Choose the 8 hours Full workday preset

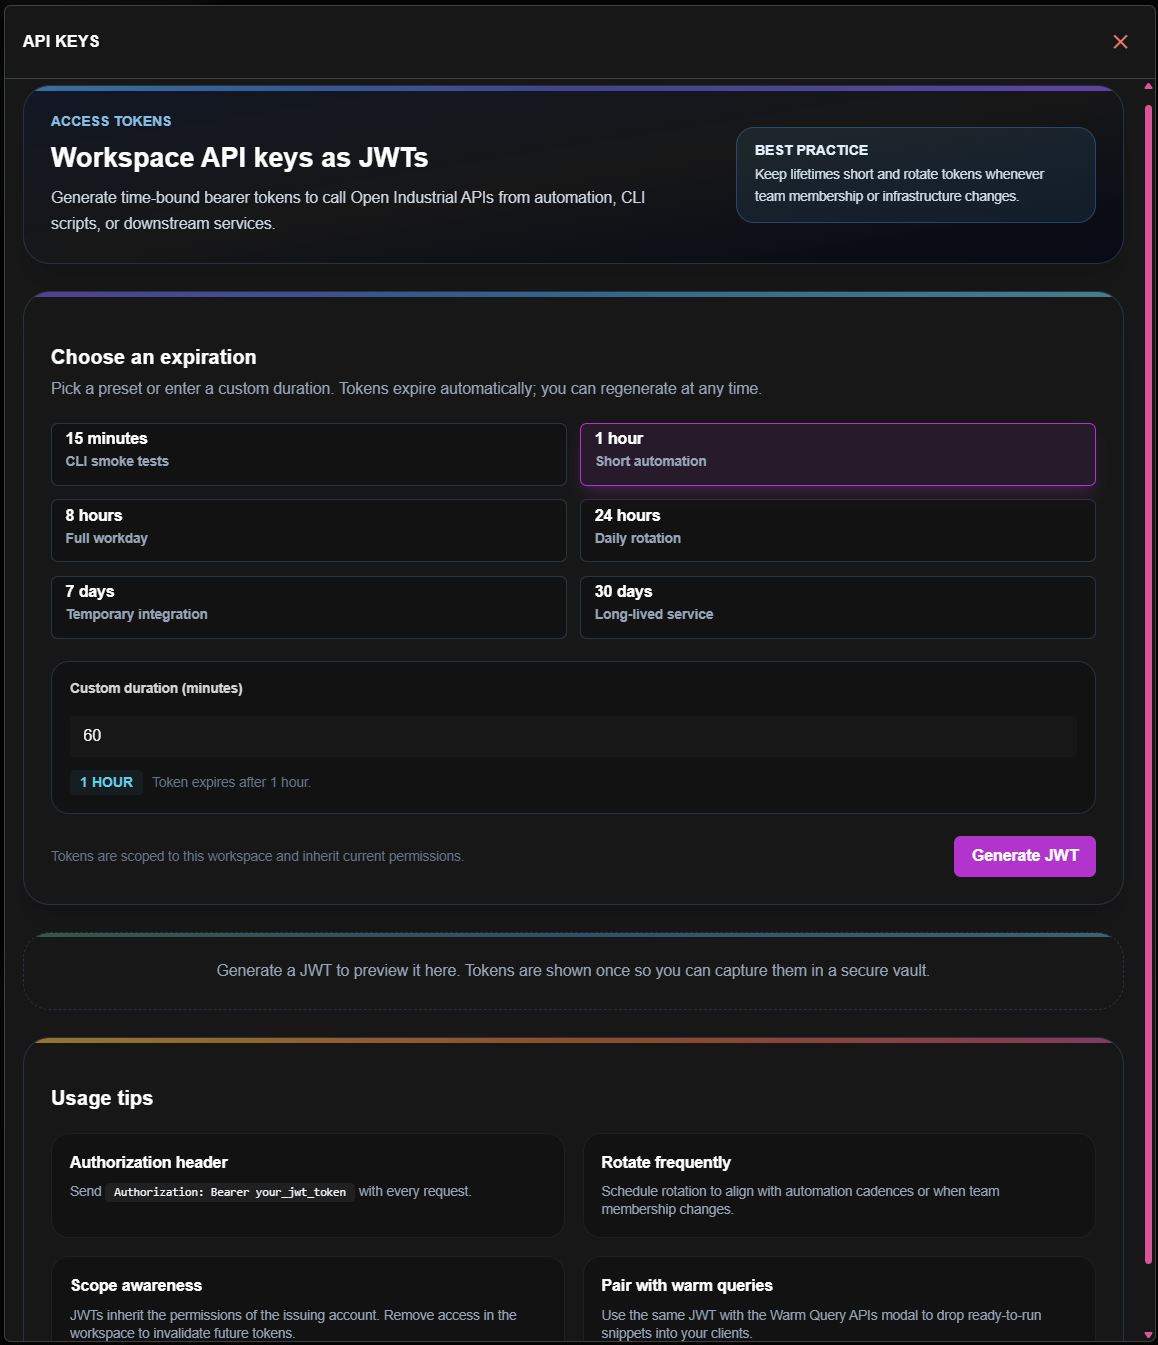click(309, 530)
